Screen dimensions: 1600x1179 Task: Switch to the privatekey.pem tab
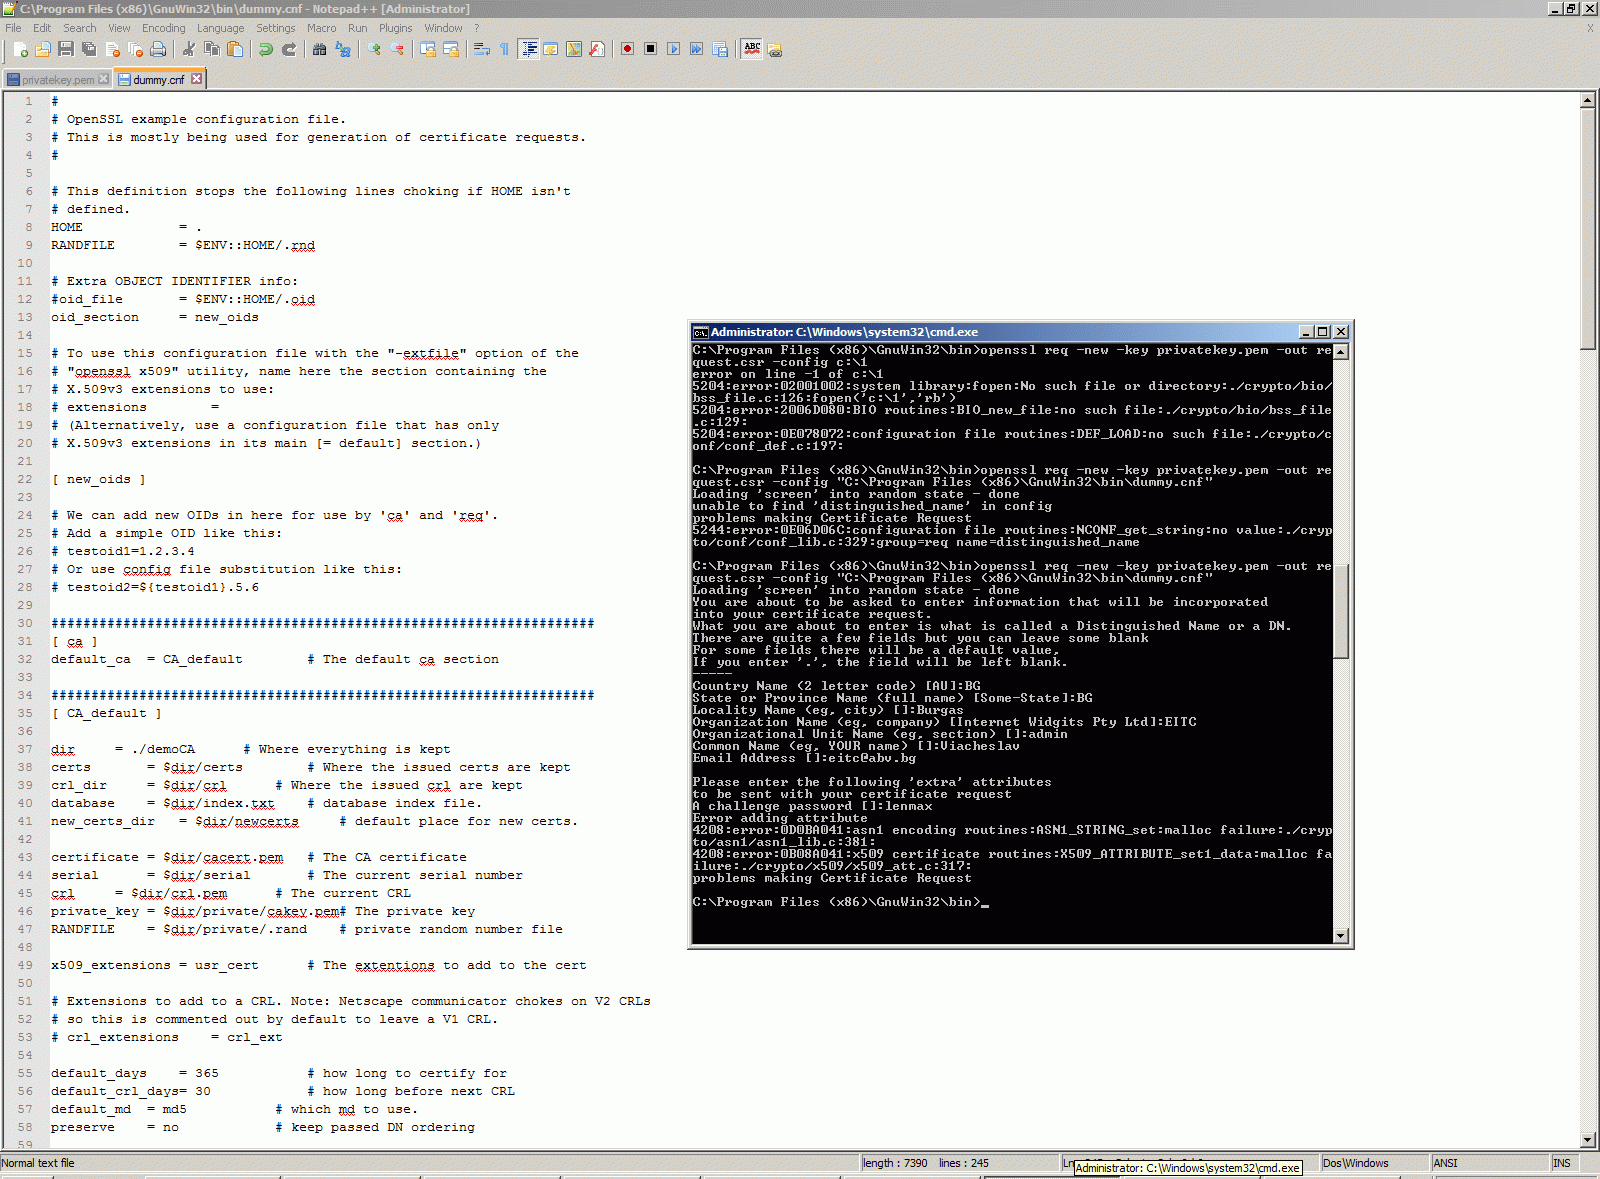[57, 79]
